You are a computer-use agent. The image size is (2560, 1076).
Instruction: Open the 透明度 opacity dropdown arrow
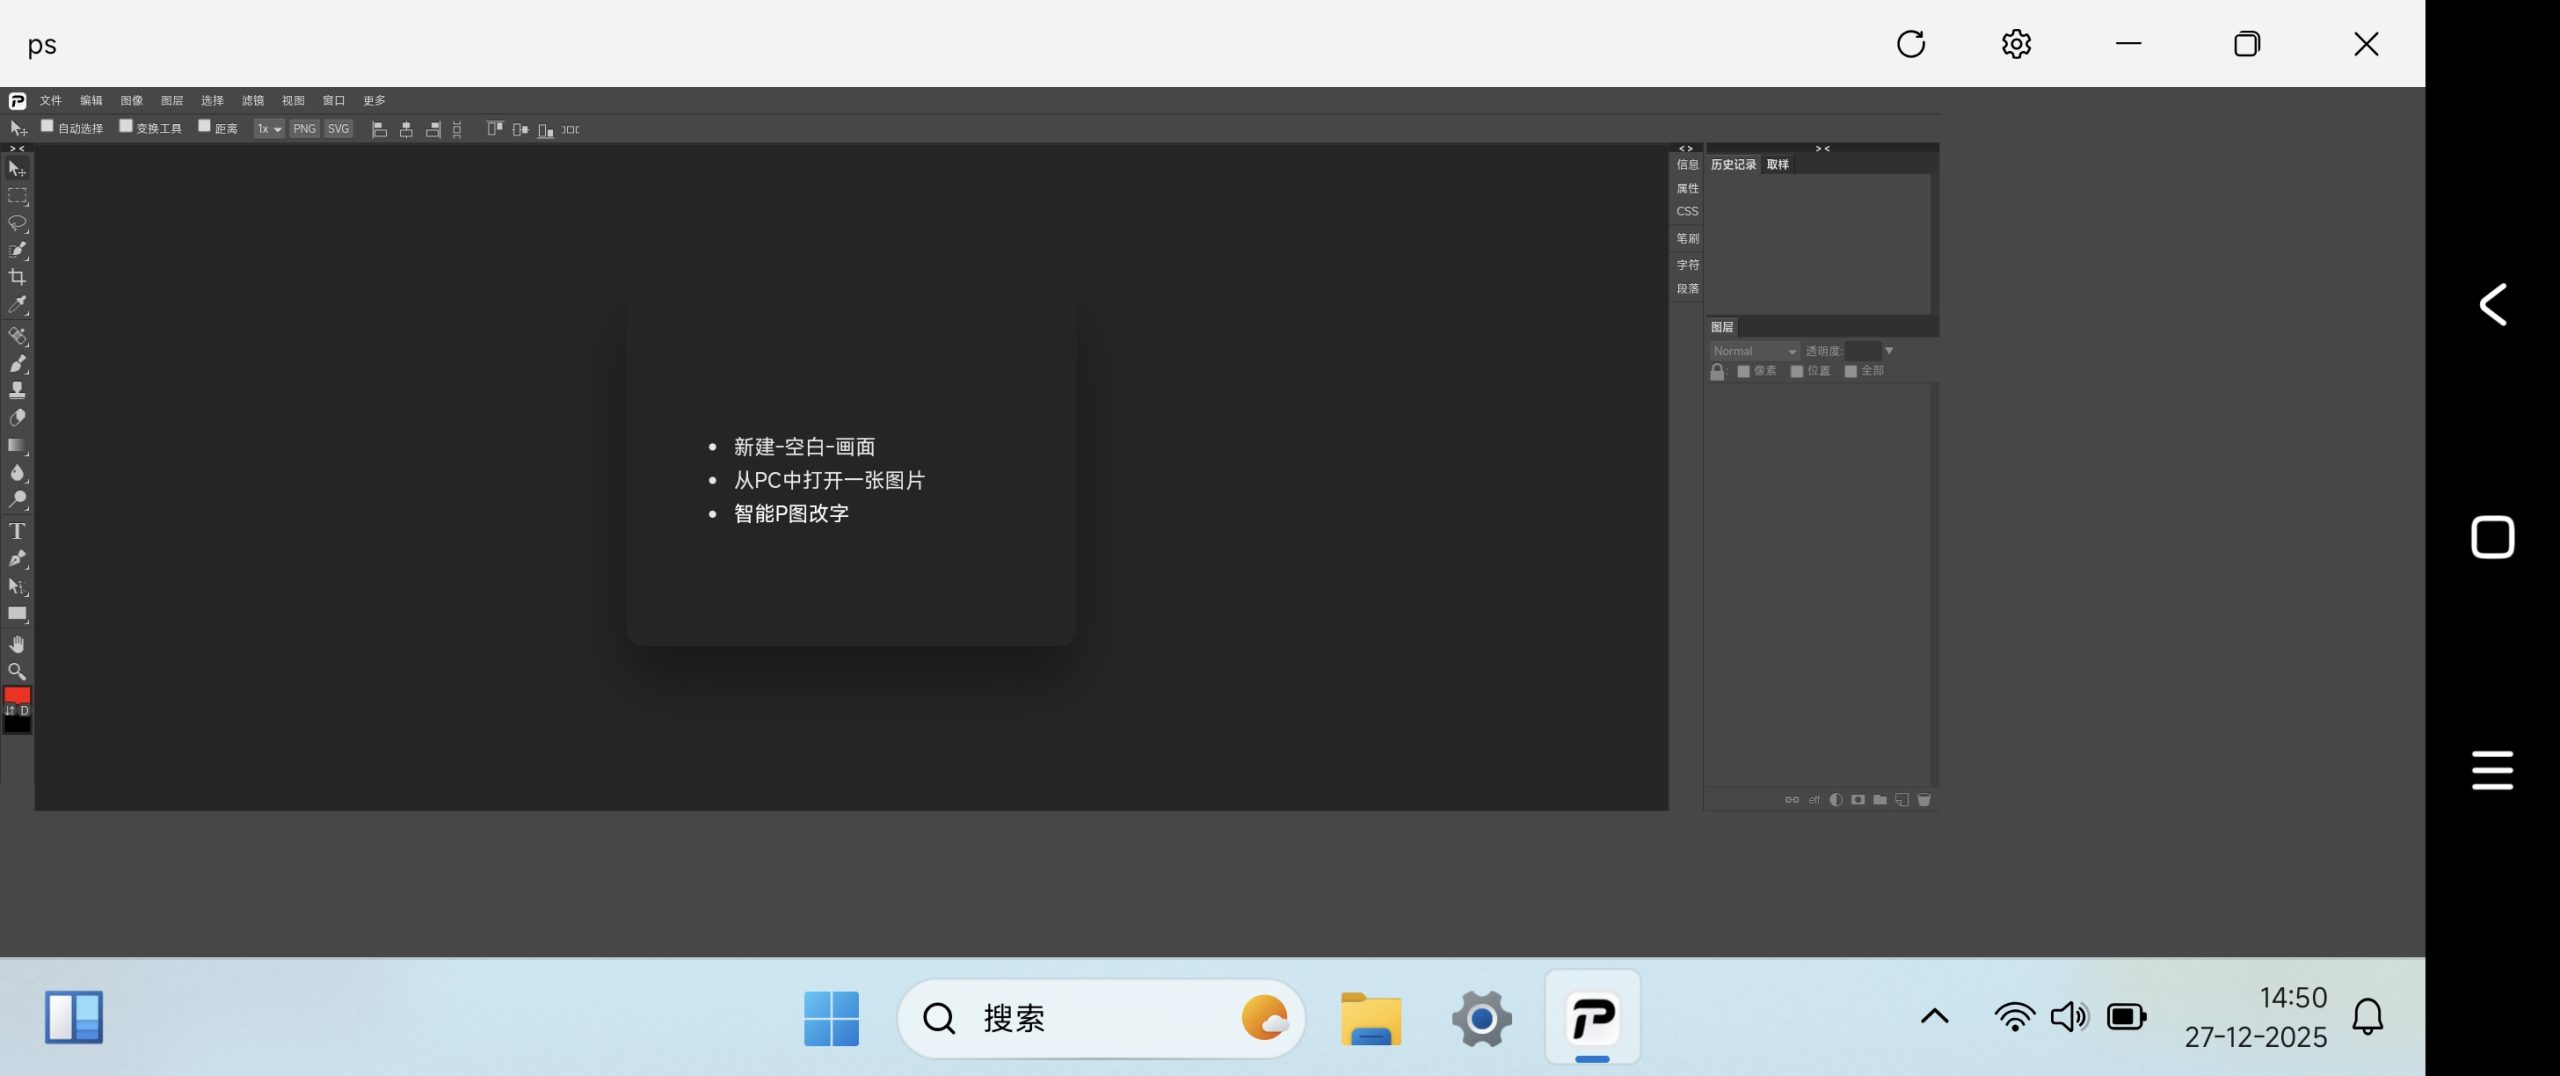click(1889, 351)
